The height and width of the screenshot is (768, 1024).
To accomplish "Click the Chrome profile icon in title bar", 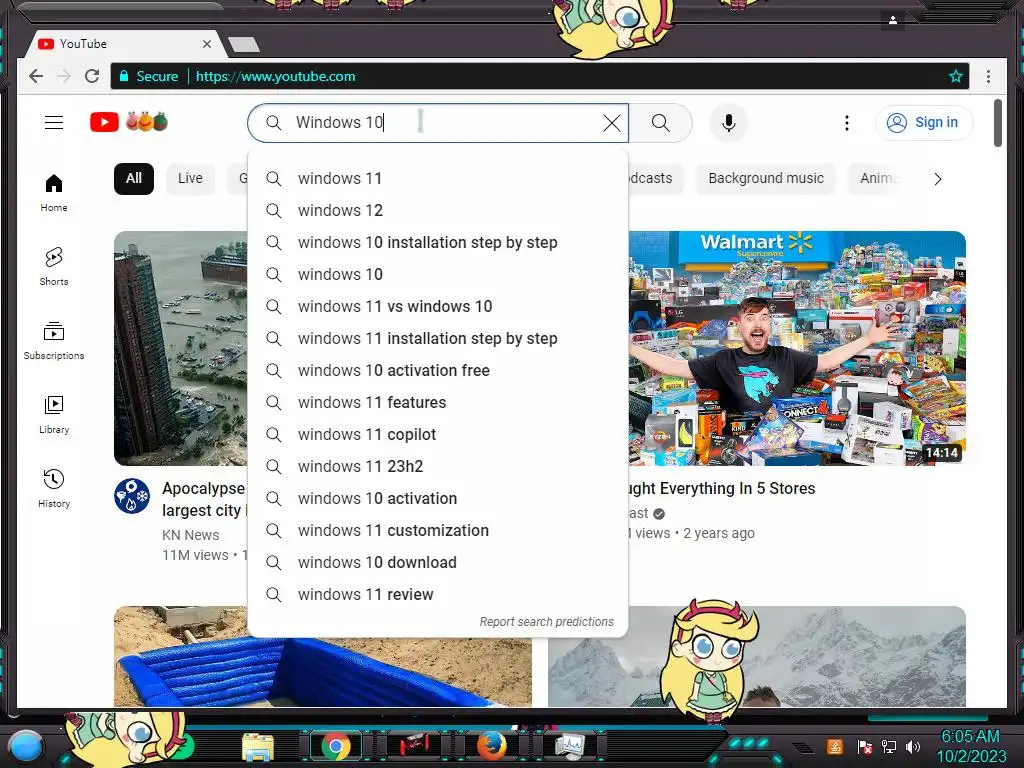I will point(893,20).
